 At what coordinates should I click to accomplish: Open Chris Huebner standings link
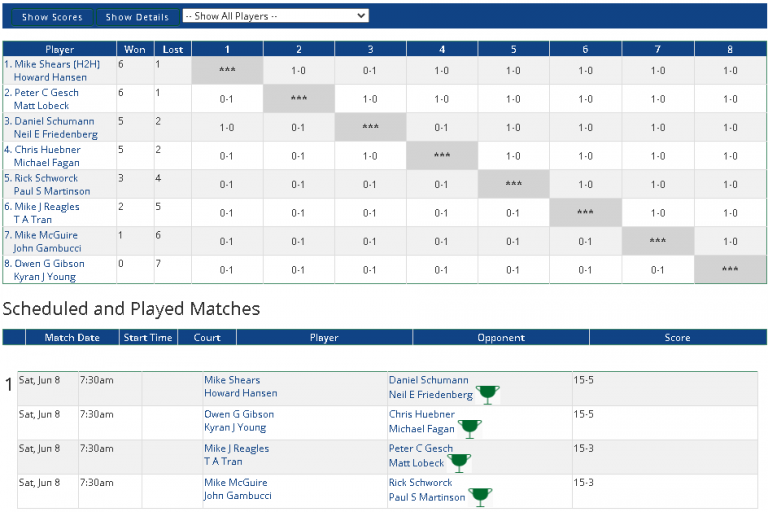coord(47,149)
